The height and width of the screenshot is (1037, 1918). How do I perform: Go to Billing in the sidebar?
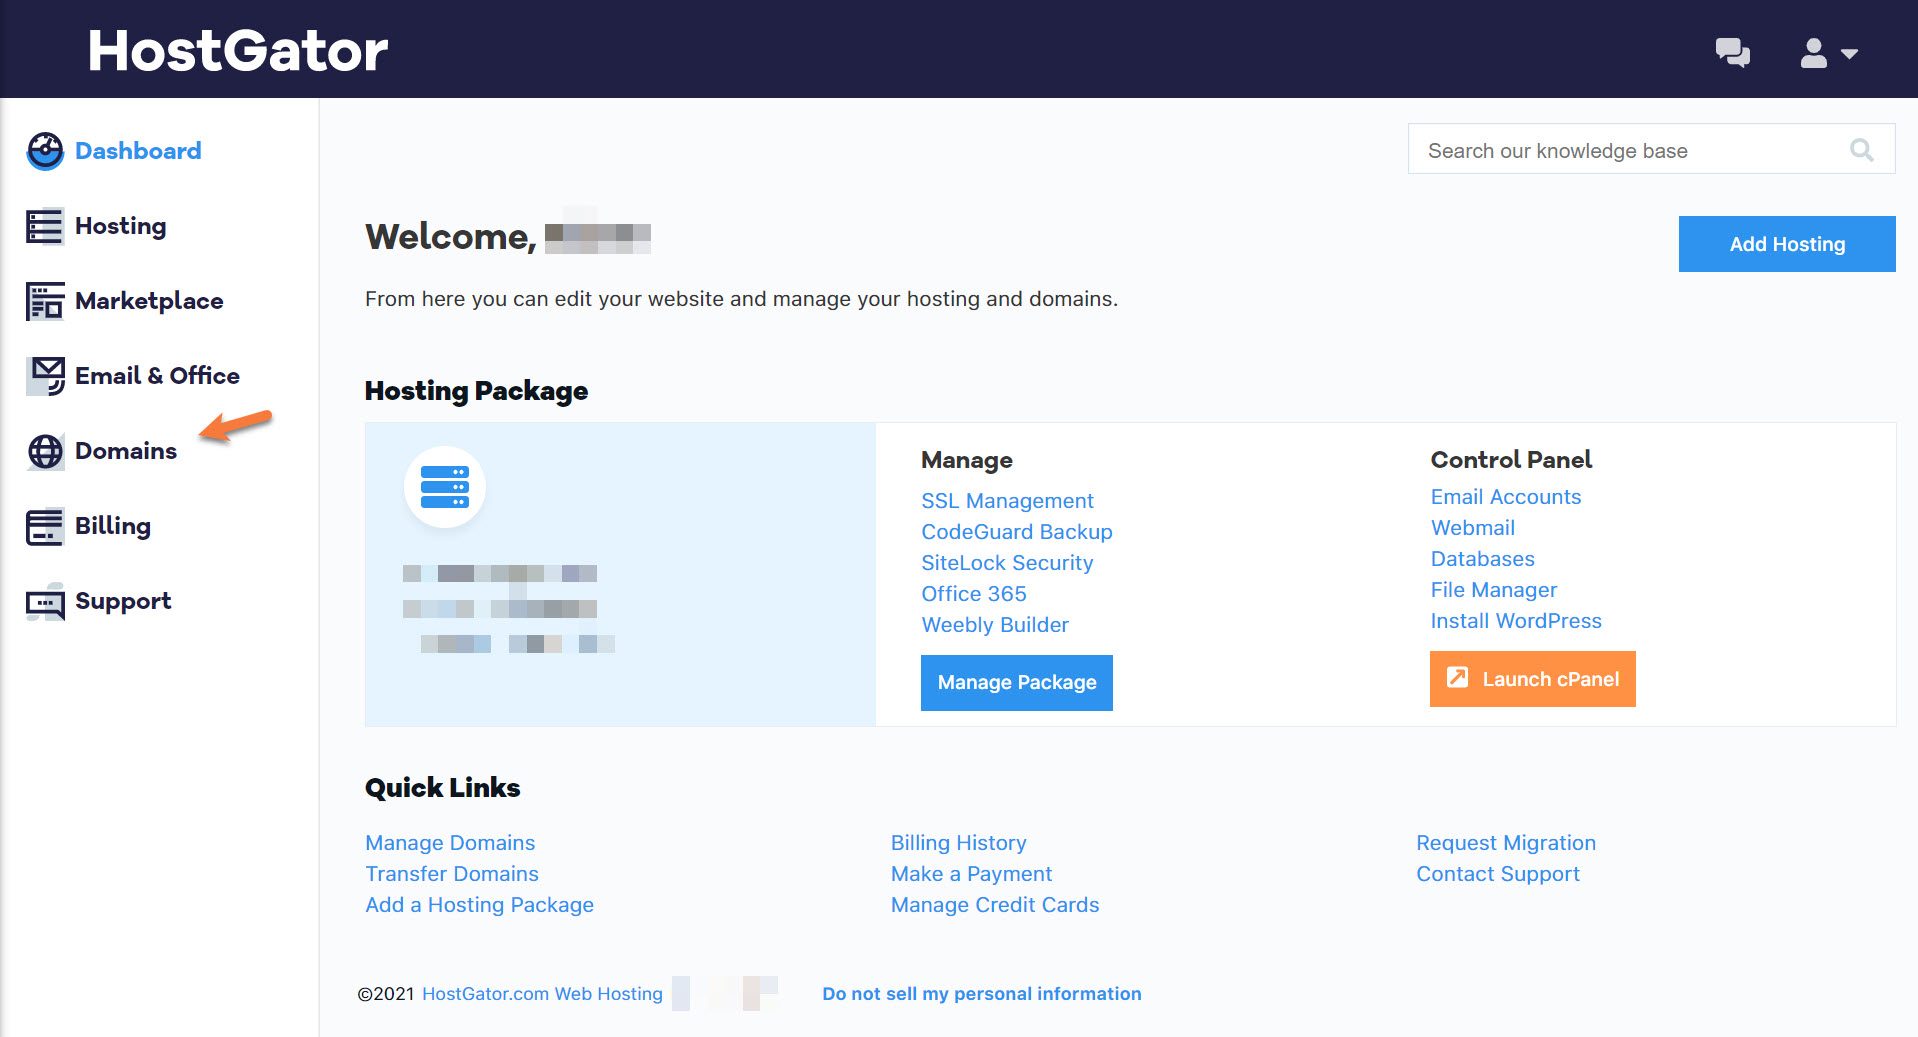point(113,526)
